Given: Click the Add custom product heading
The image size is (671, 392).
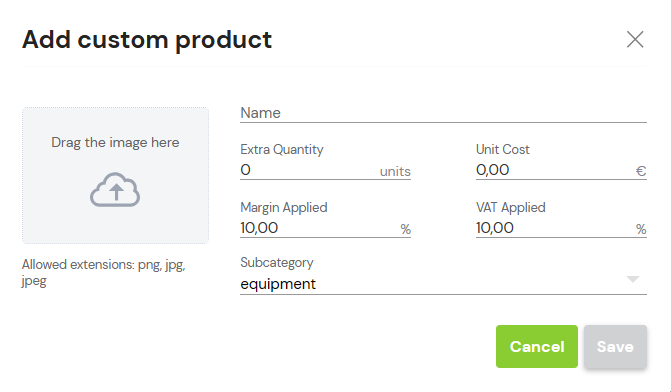Looking at the screenshot, I should point(147,40).
